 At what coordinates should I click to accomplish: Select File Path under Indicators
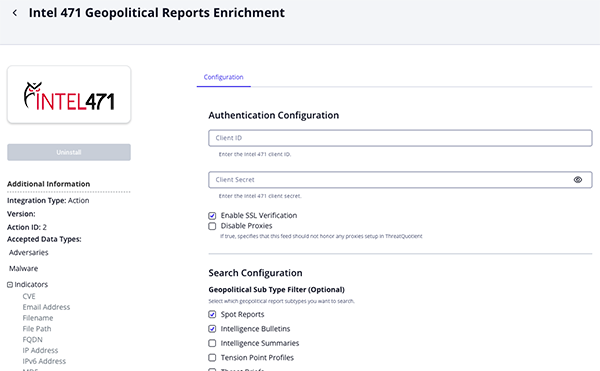pos(37,329)
